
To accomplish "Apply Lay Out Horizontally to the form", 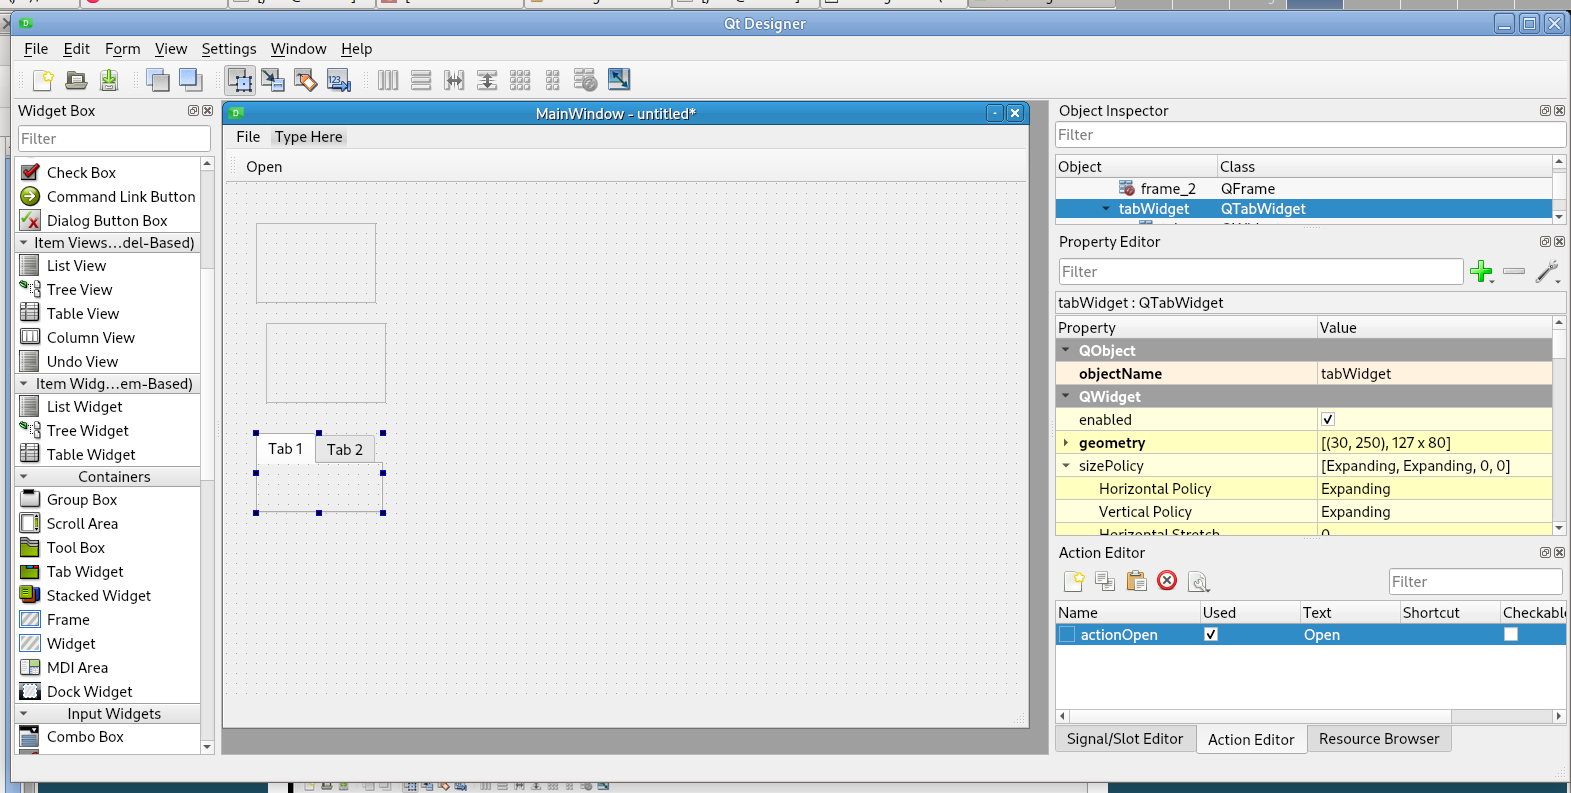I will point(388,80).
